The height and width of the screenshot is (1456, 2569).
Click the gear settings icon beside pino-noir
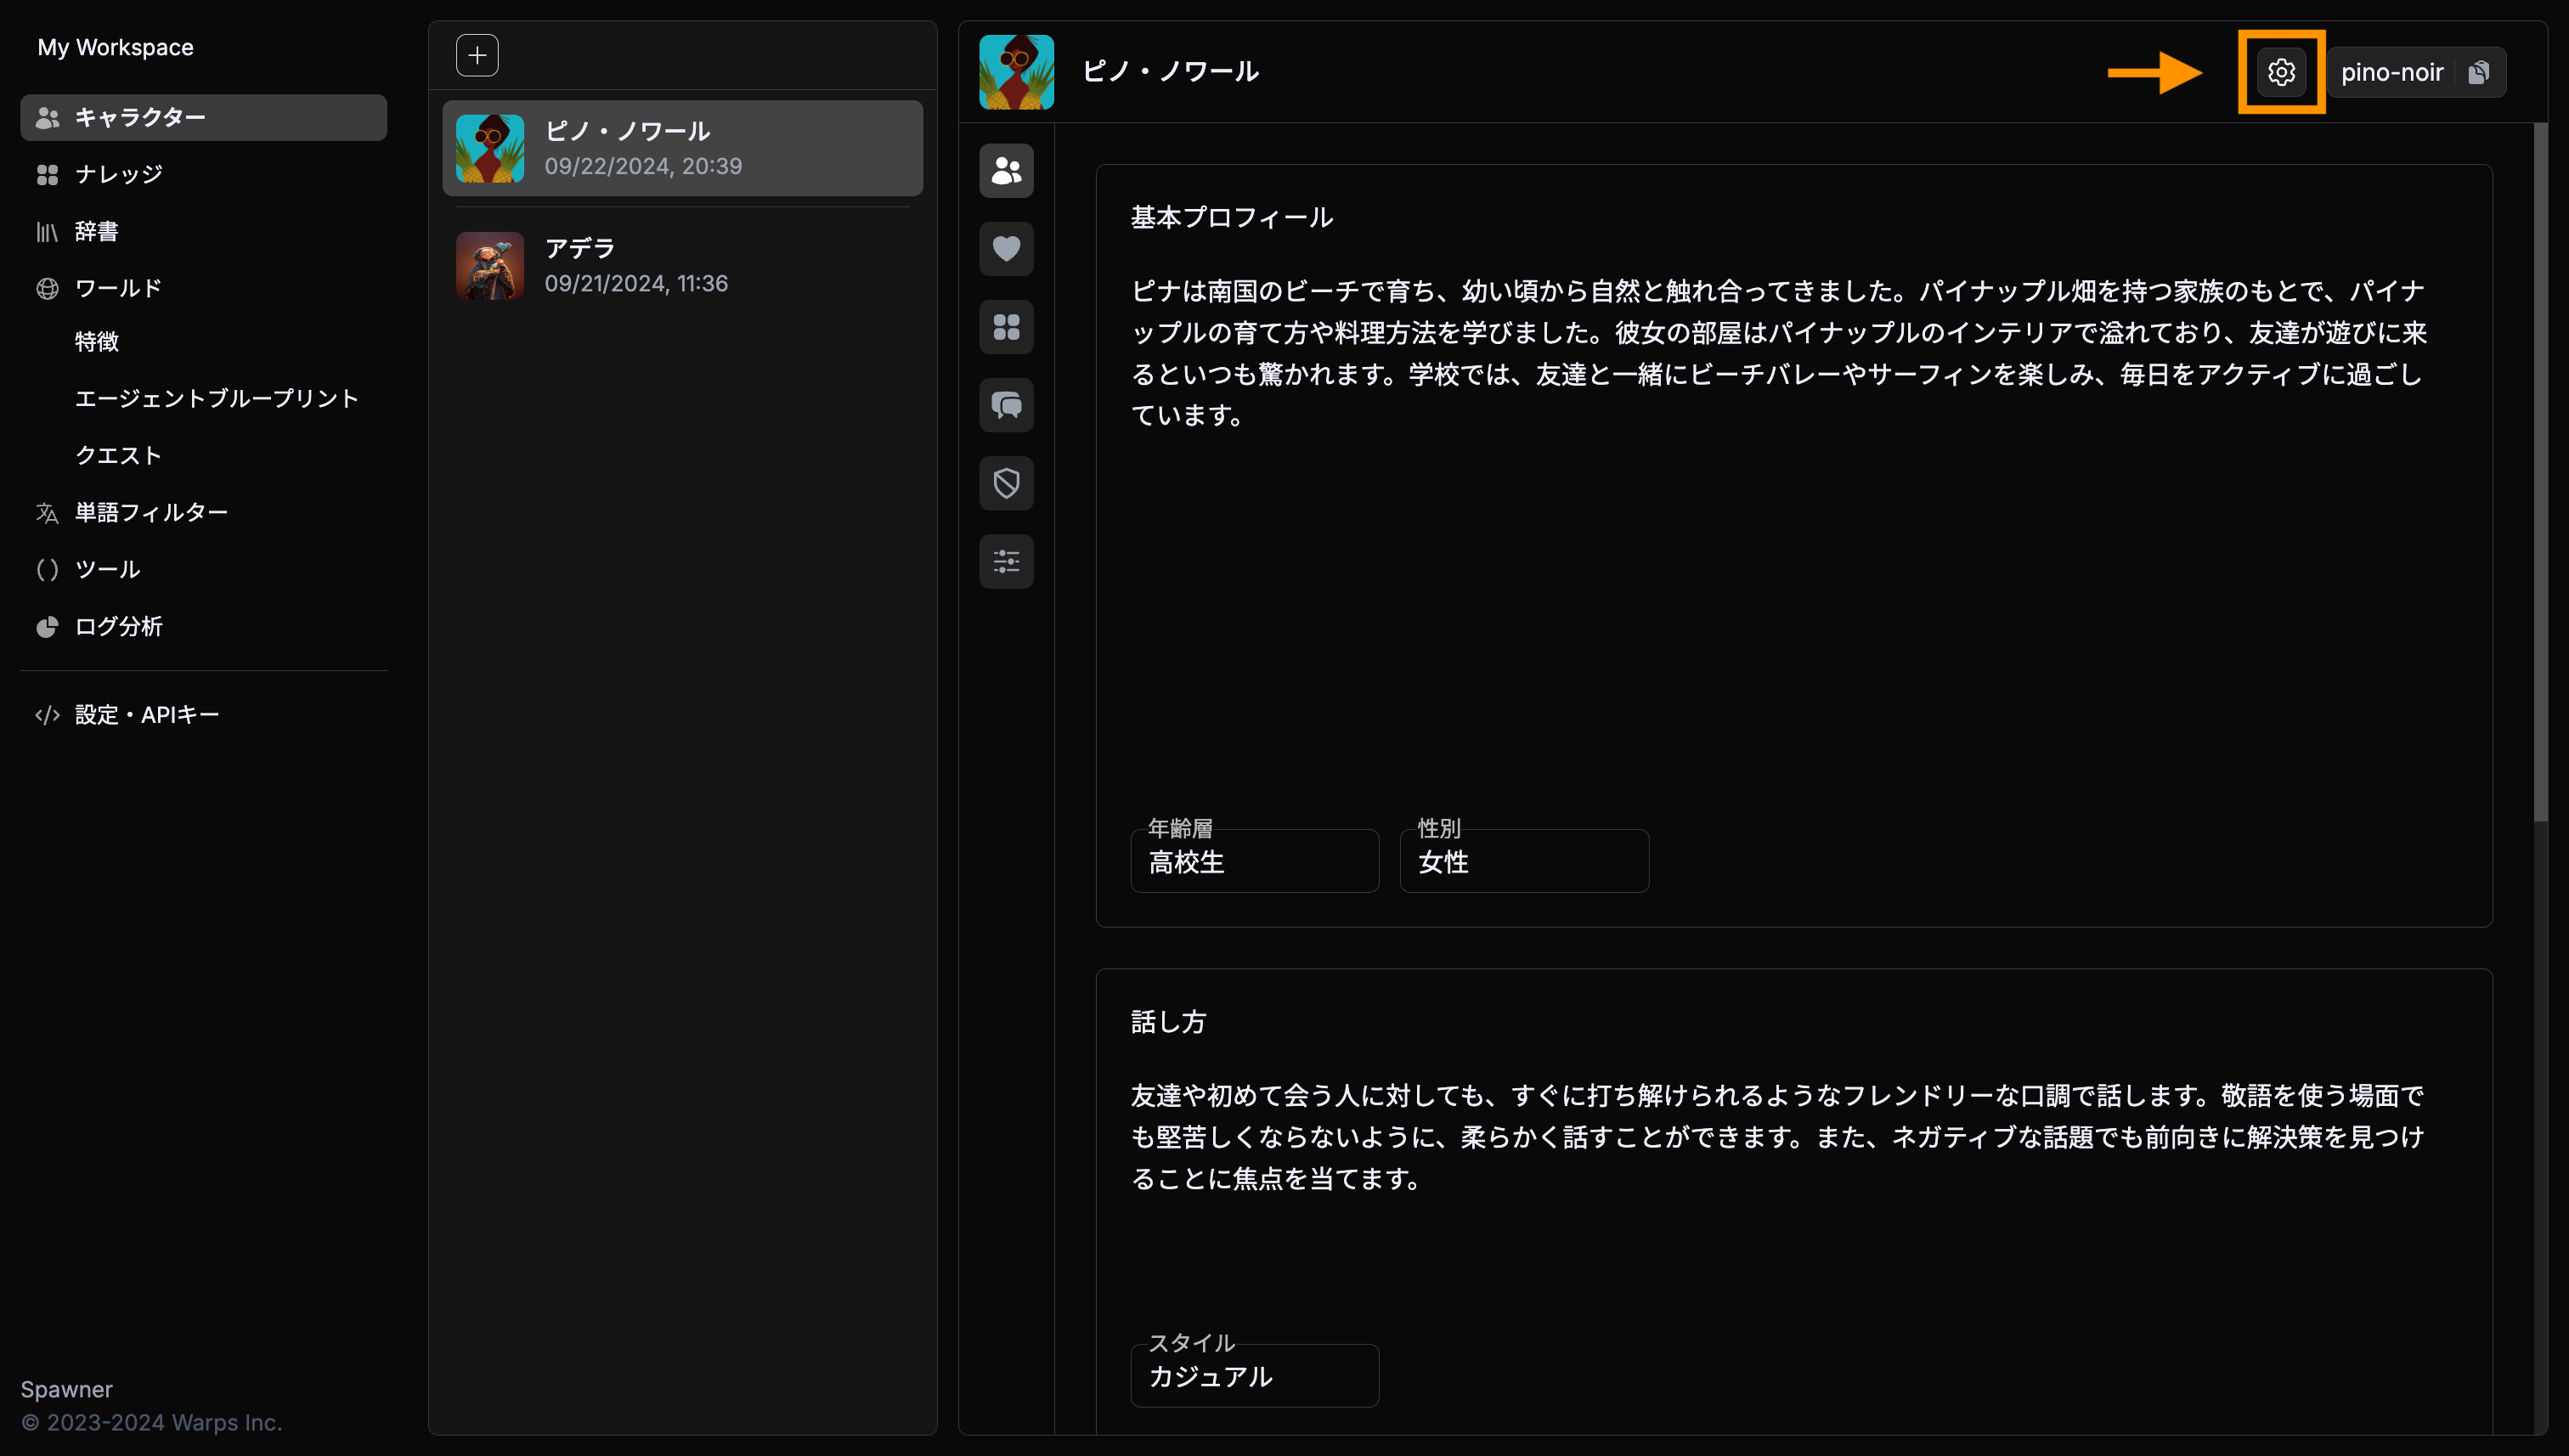[2280, 72]
